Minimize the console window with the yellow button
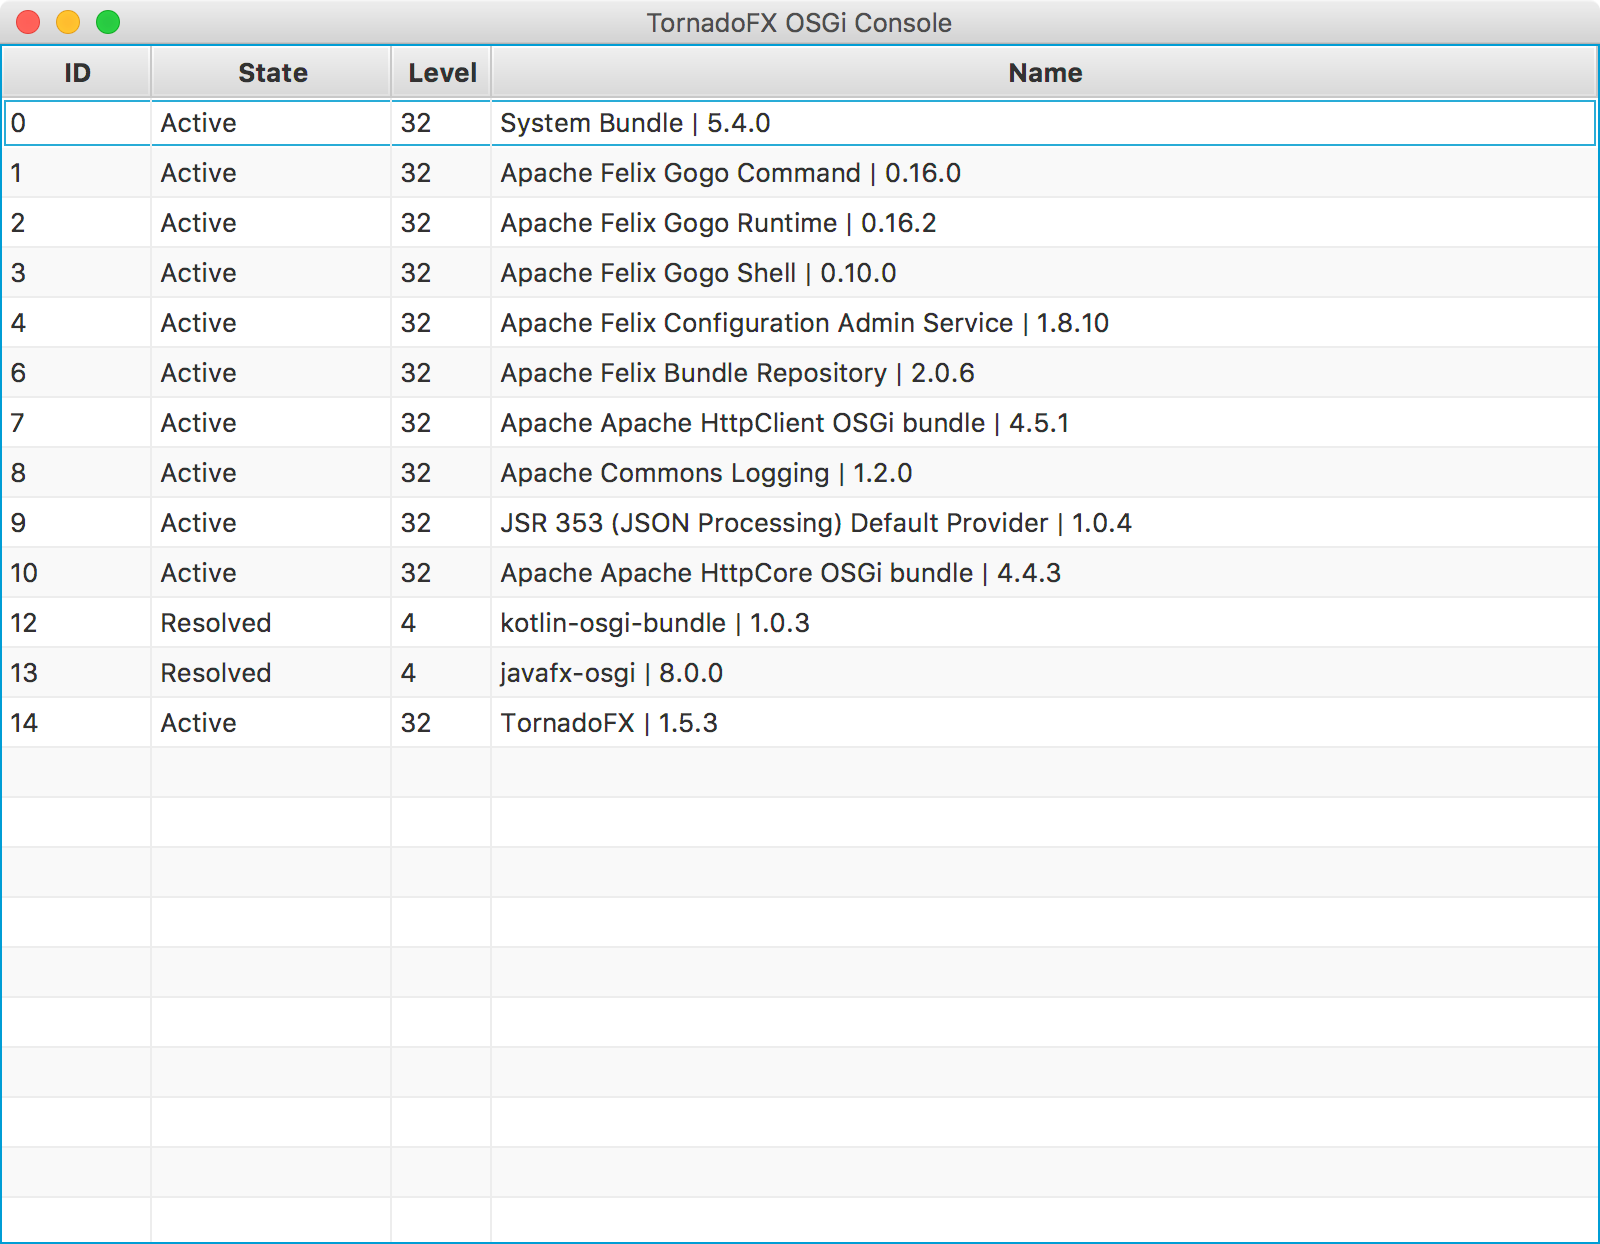The image size is (1600, 1244). point(68,22)
